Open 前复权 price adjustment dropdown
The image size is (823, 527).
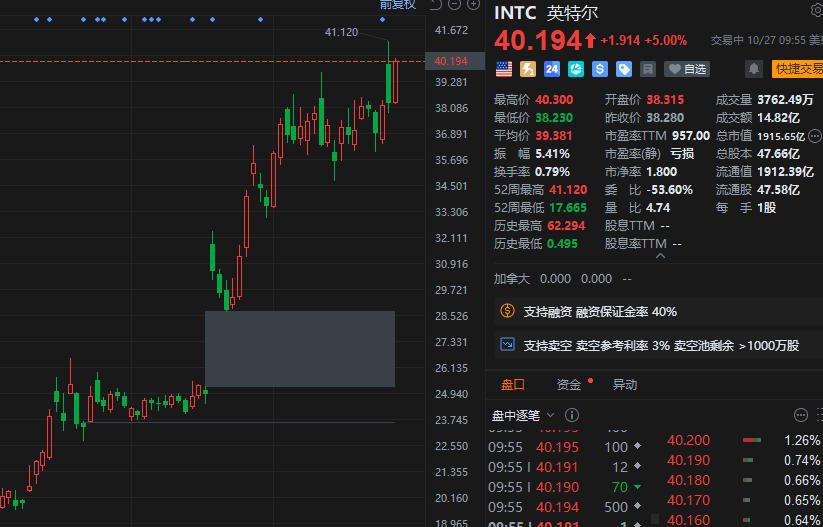click(398, 4)
